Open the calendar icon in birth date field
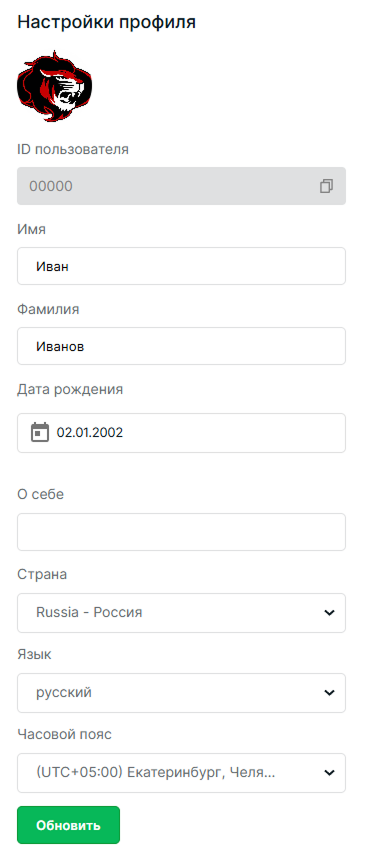Screen dimensions: 374x850 tap(40, 433)
